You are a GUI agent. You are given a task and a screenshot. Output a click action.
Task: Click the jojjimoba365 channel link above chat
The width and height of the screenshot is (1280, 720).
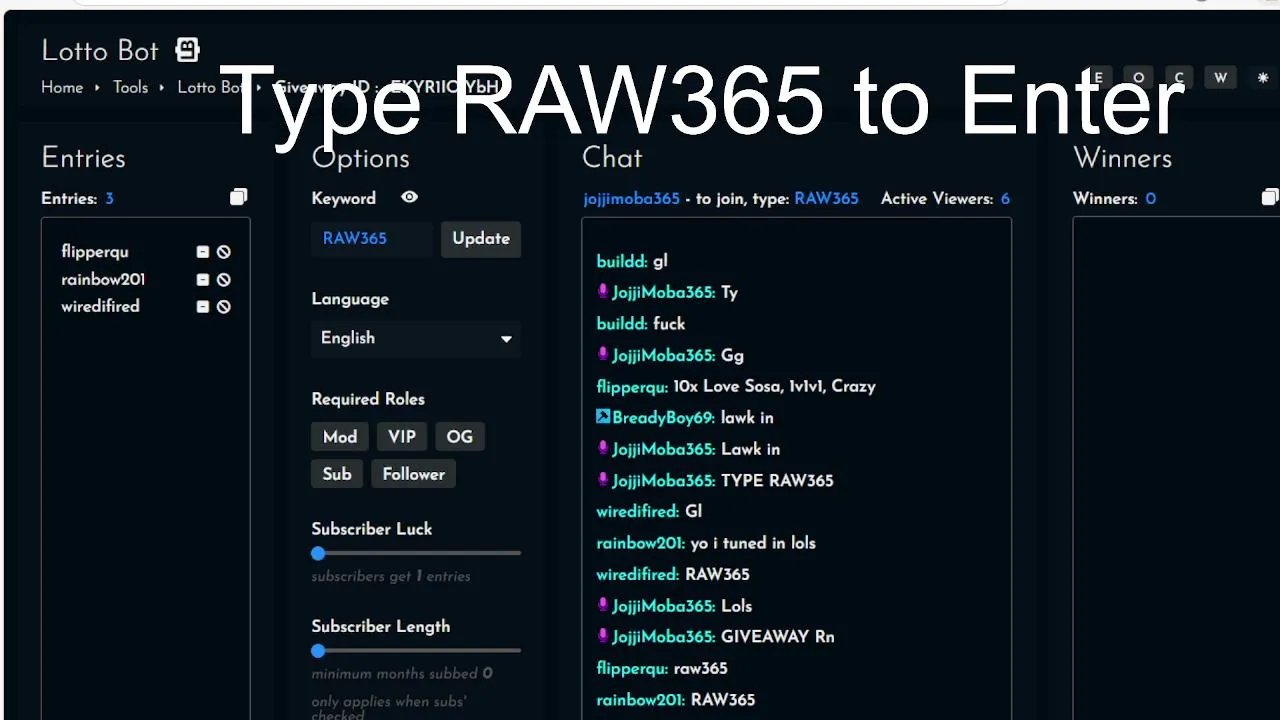[632, 199]
